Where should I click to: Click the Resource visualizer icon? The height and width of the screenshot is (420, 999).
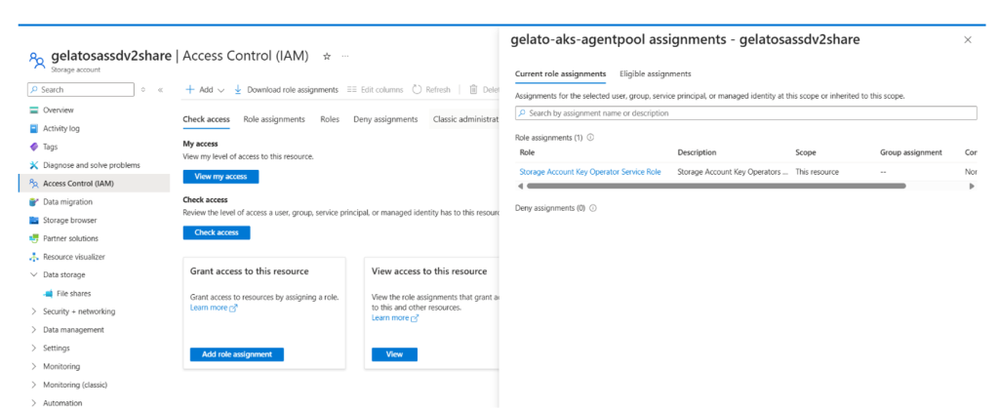34,257
